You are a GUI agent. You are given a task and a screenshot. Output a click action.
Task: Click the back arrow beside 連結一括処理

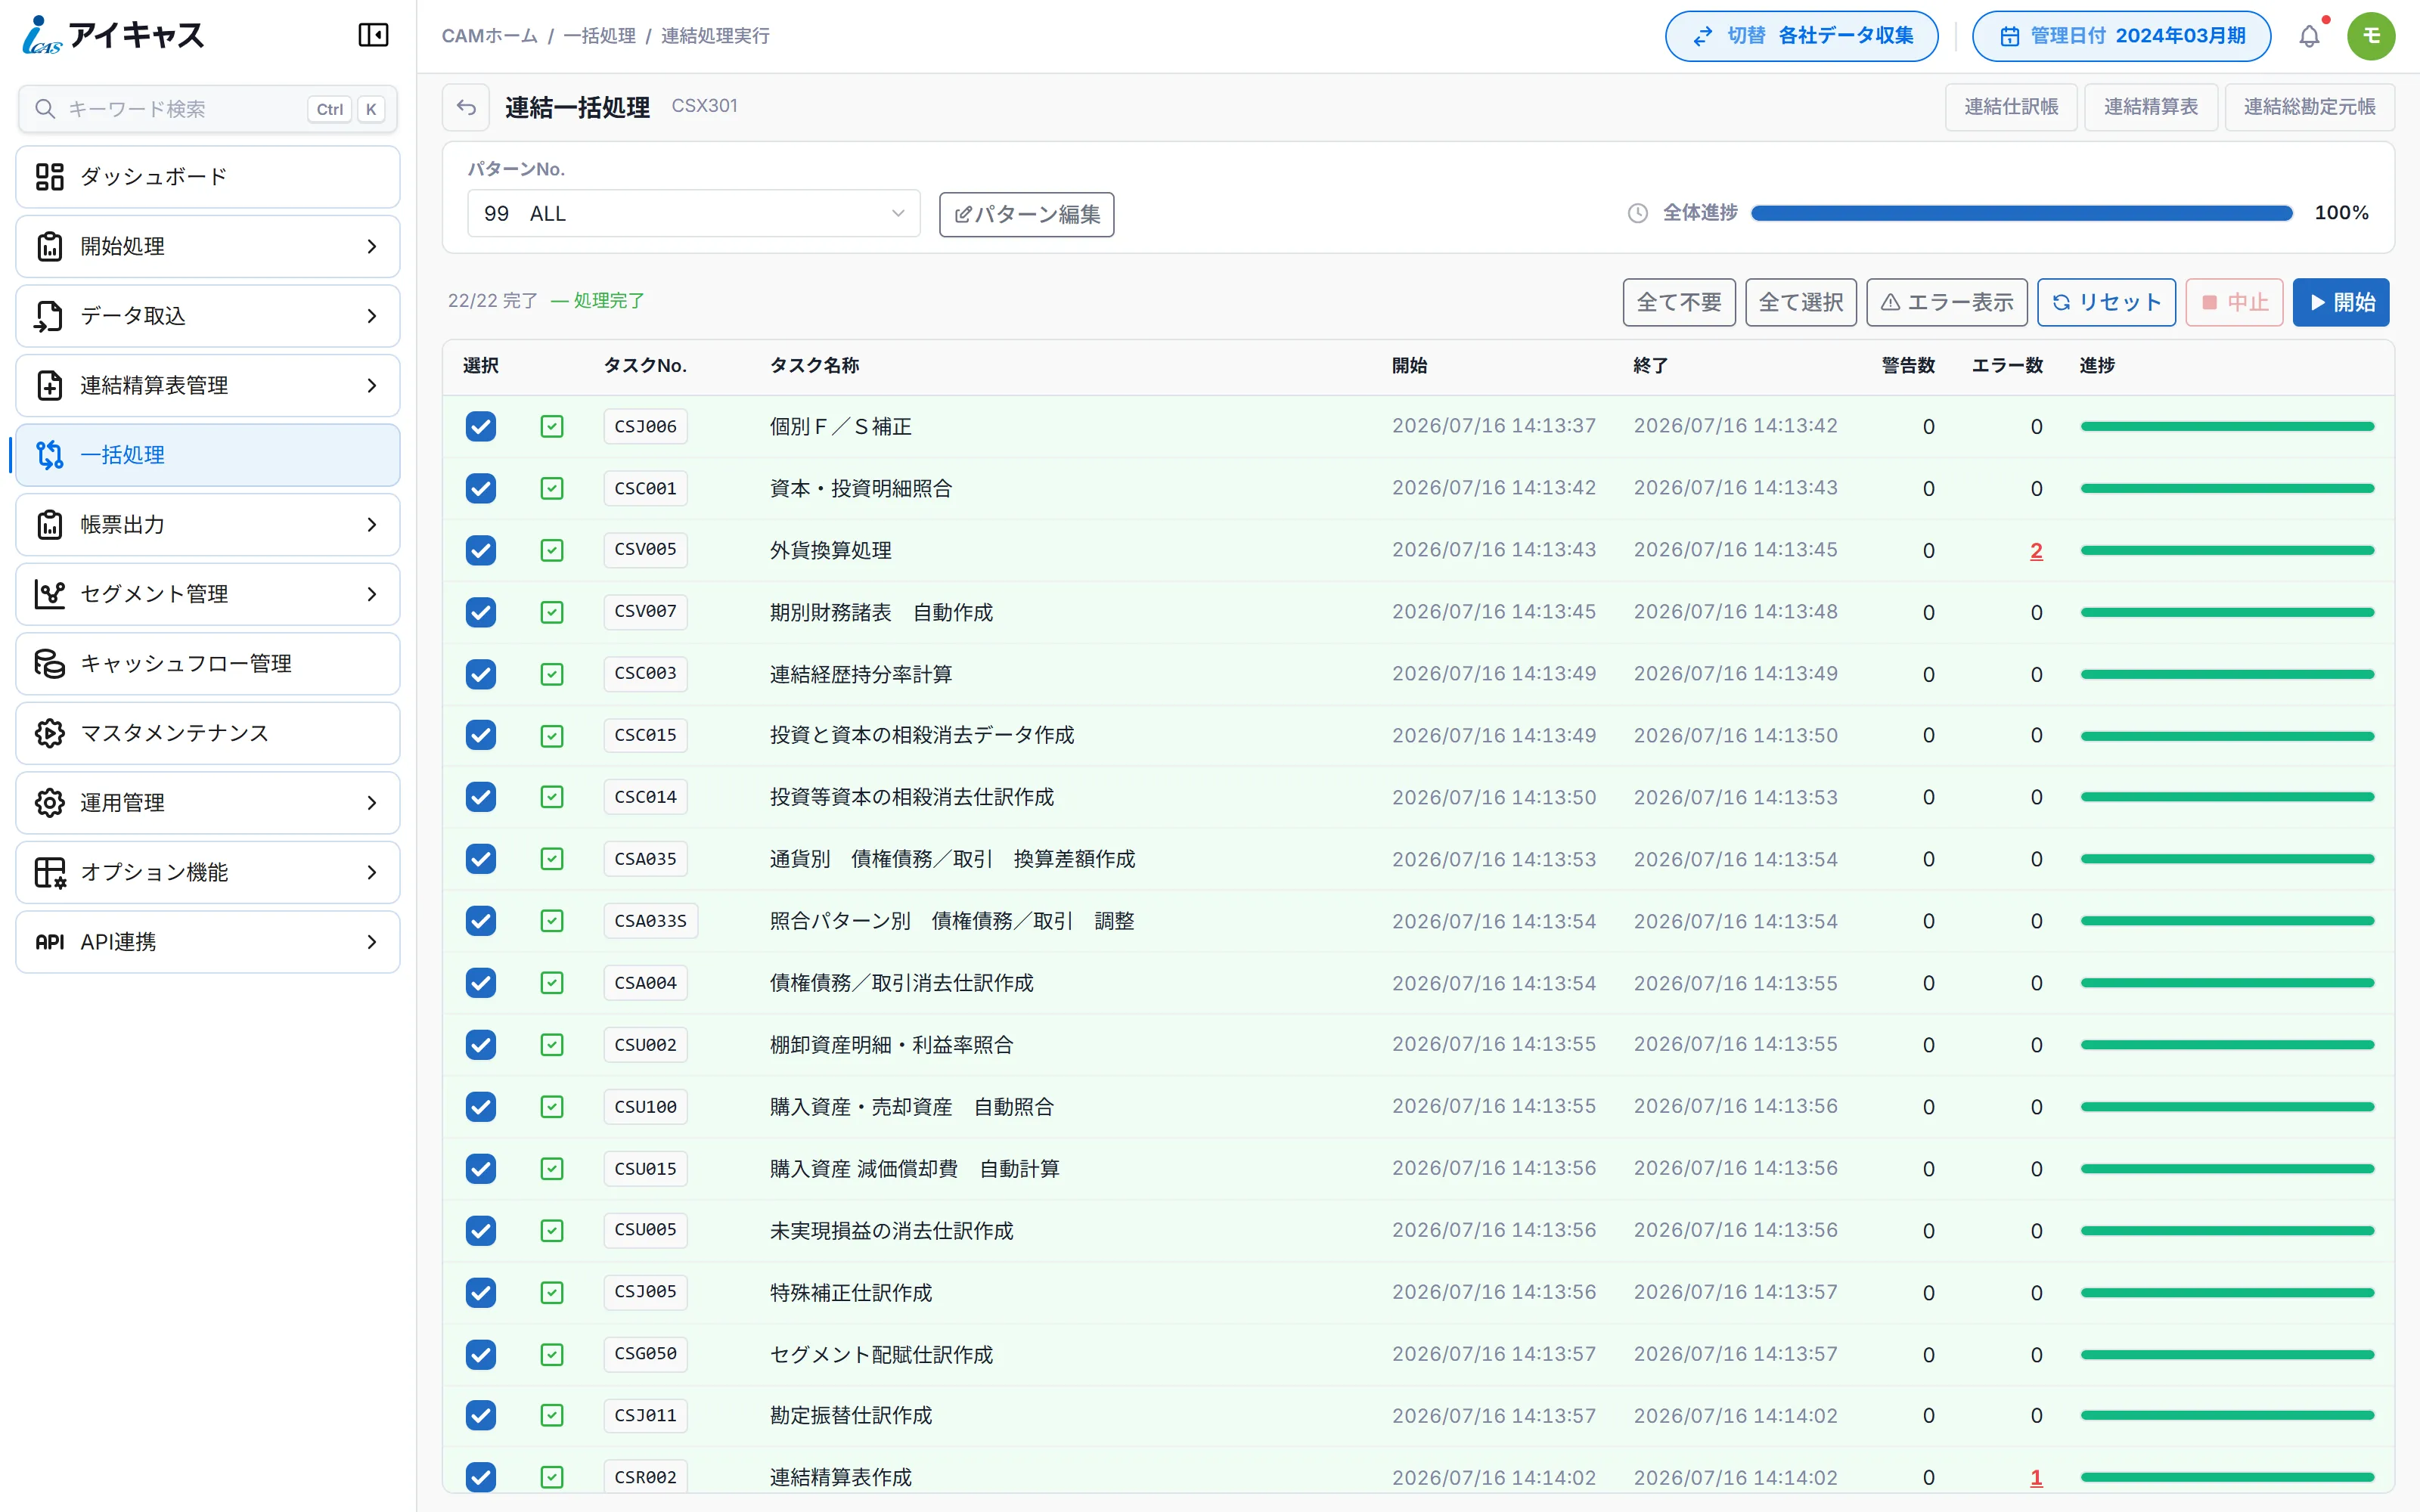[466, 107]
